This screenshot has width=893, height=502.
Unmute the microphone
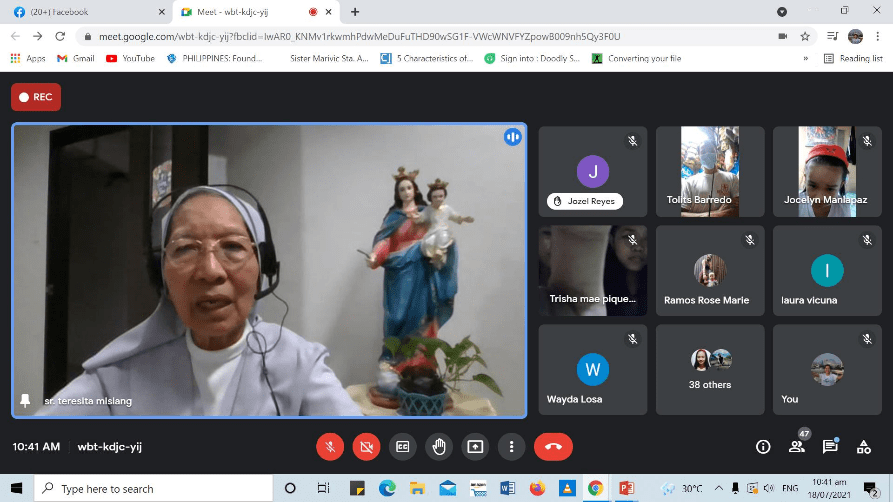pos(330,447)
